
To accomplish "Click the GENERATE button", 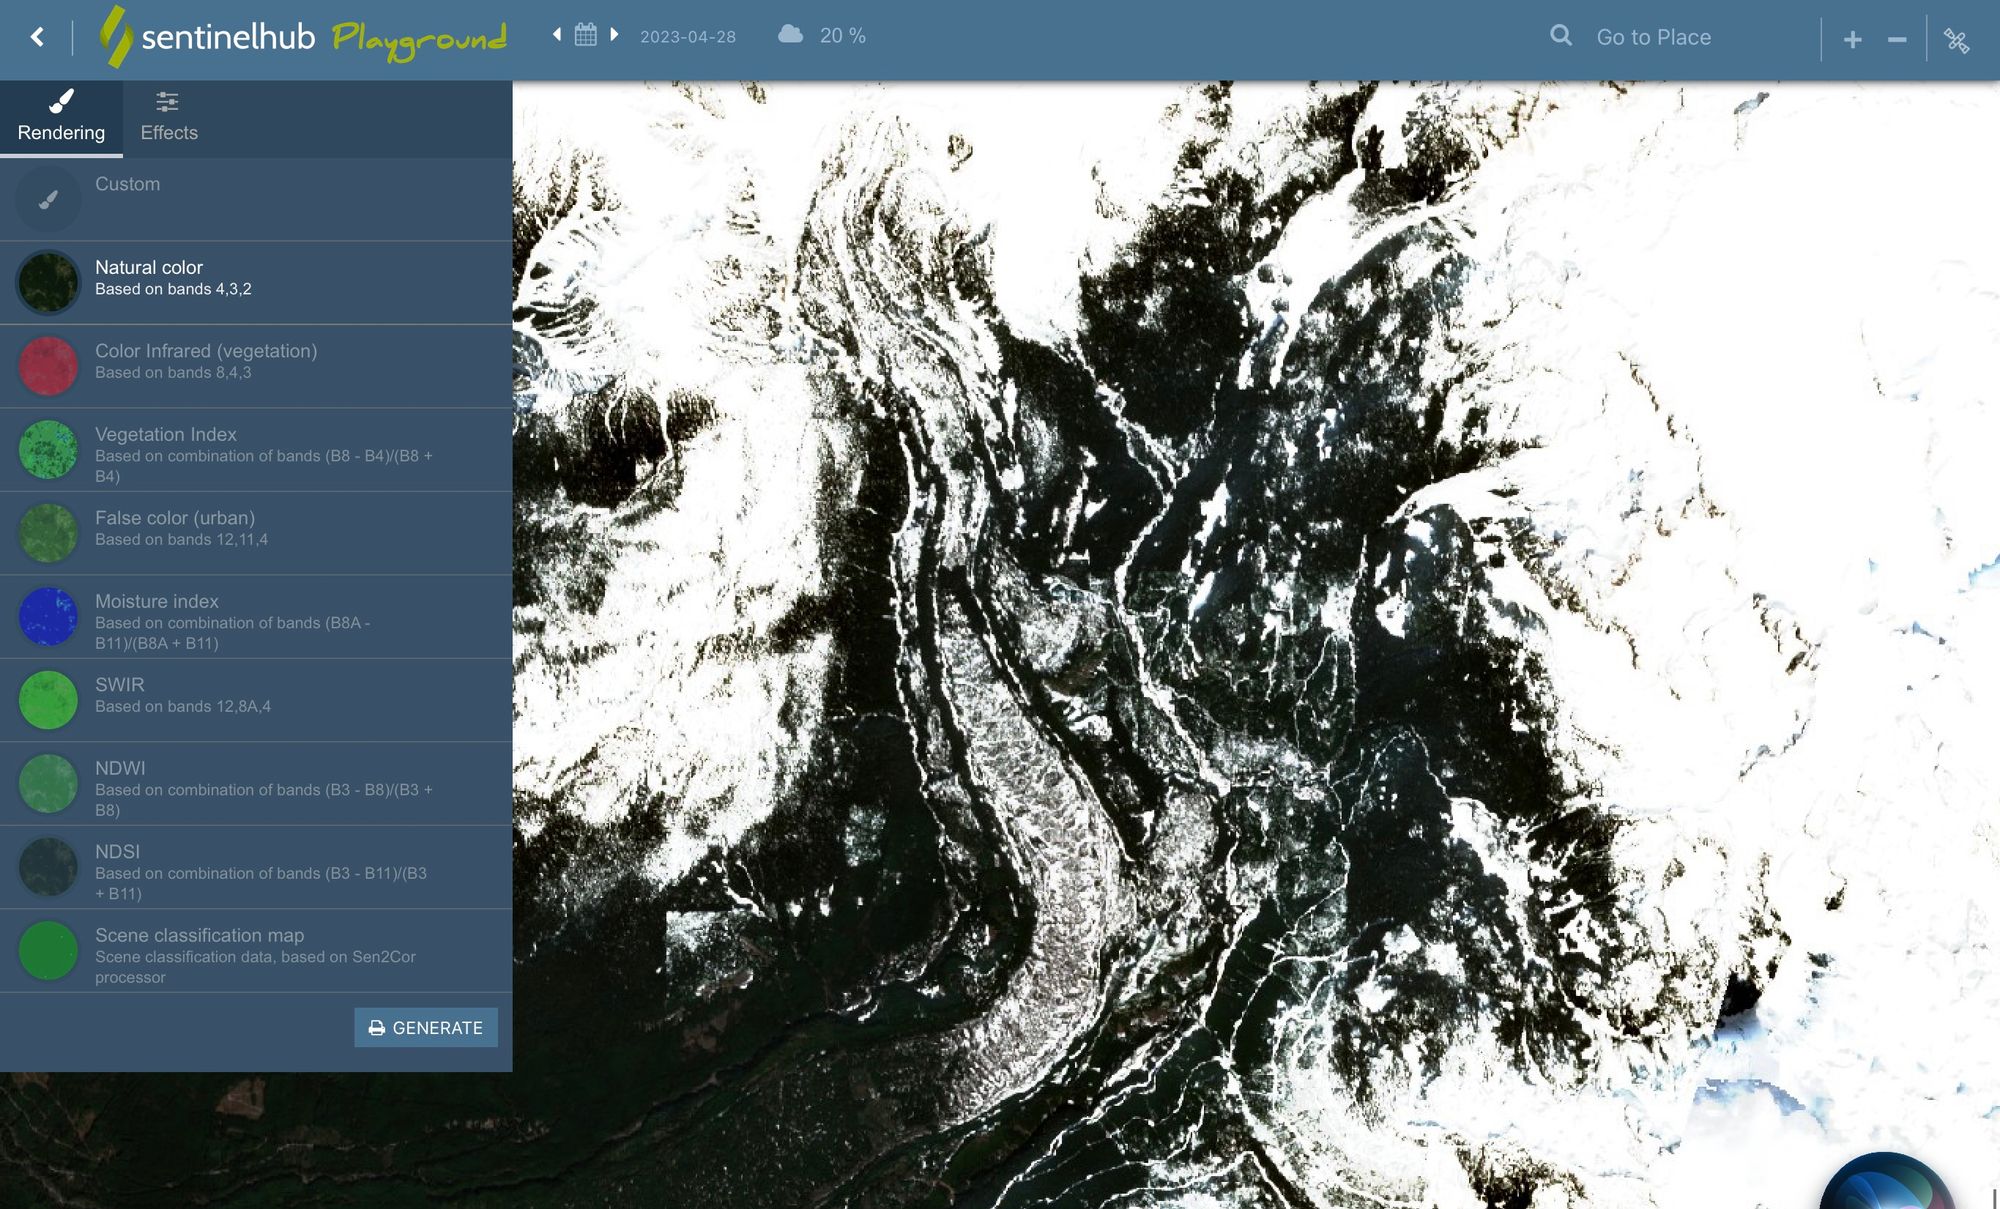I will (x=426, y=1027).
